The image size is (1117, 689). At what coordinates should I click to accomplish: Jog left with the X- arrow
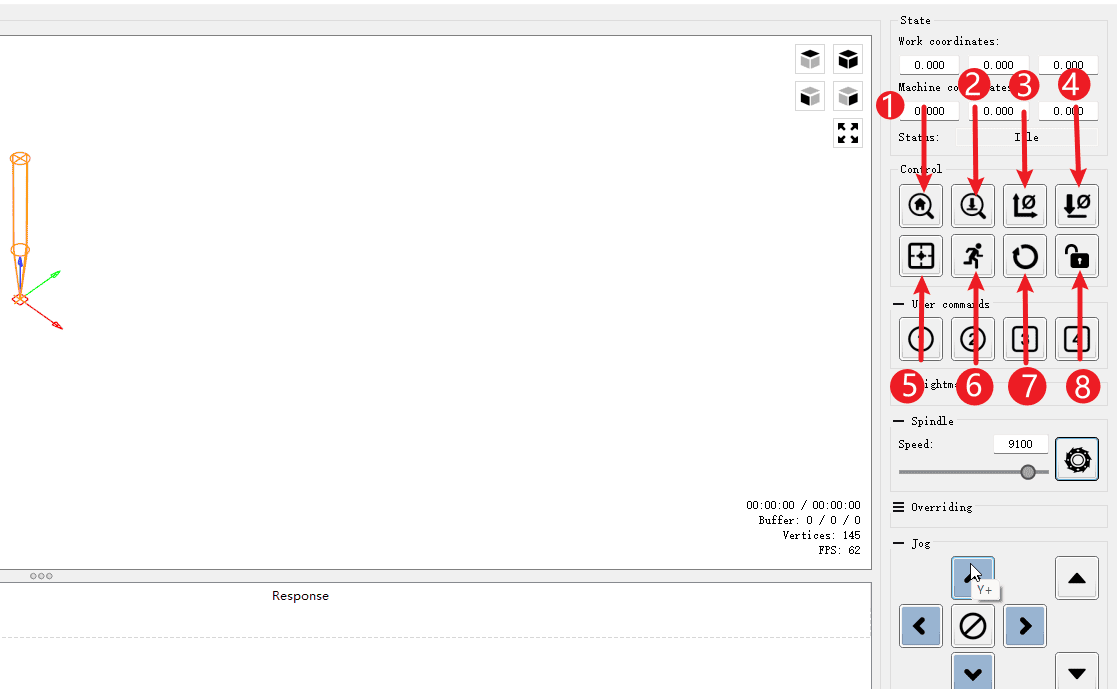(x=921, y=627)
